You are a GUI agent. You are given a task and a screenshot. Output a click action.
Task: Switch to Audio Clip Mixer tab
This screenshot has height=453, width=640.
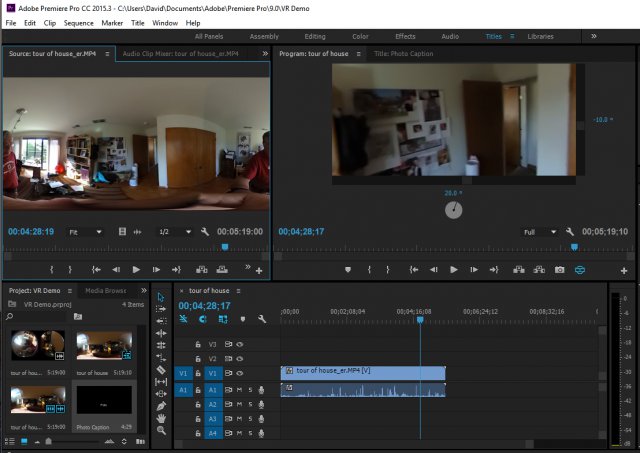pos(180,53)
